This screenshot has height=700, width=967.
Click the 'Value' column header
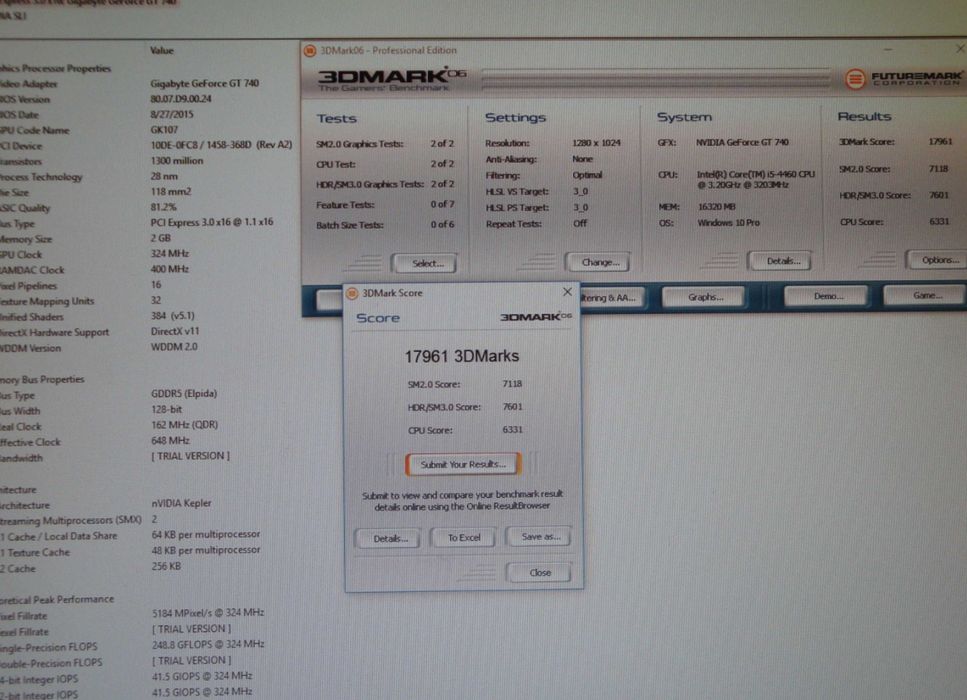[x=162, y=51]
